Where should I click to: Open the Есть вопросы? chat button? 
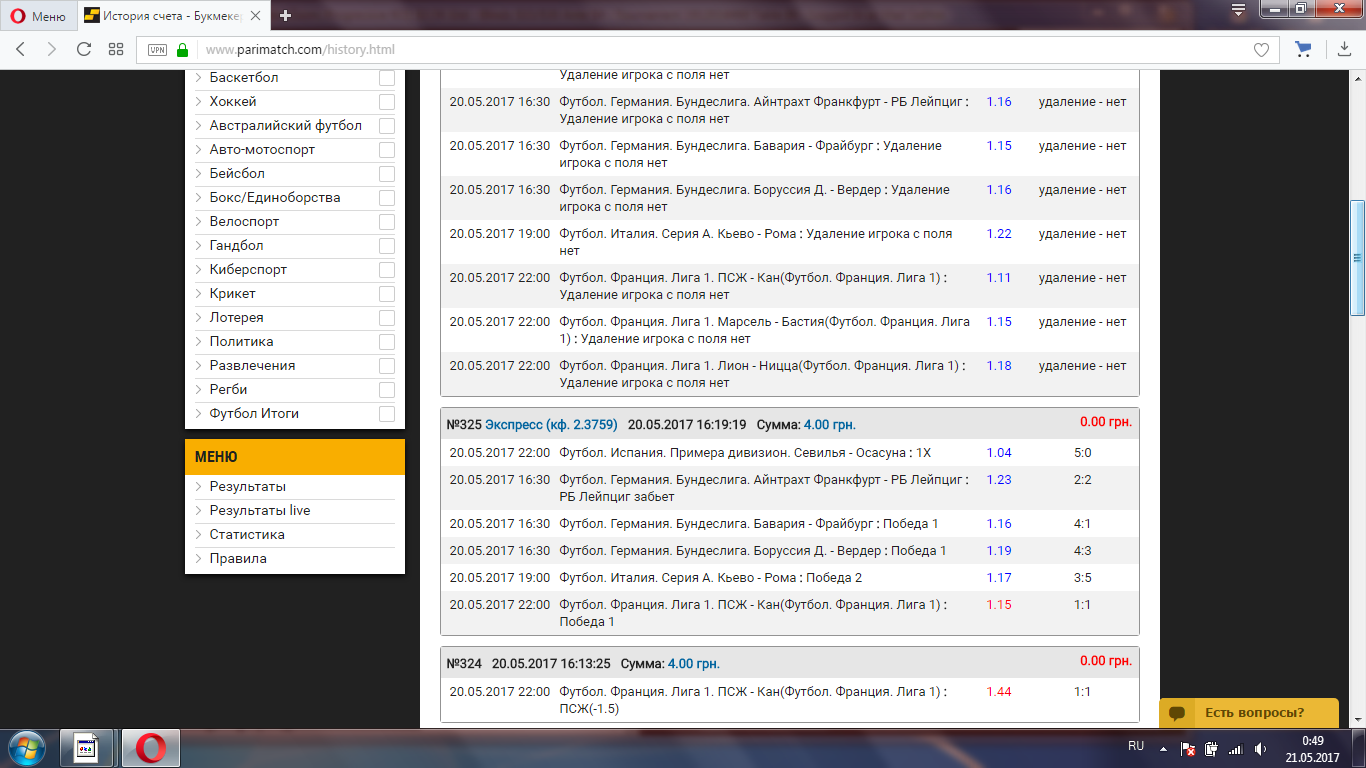click(1249, 713)
